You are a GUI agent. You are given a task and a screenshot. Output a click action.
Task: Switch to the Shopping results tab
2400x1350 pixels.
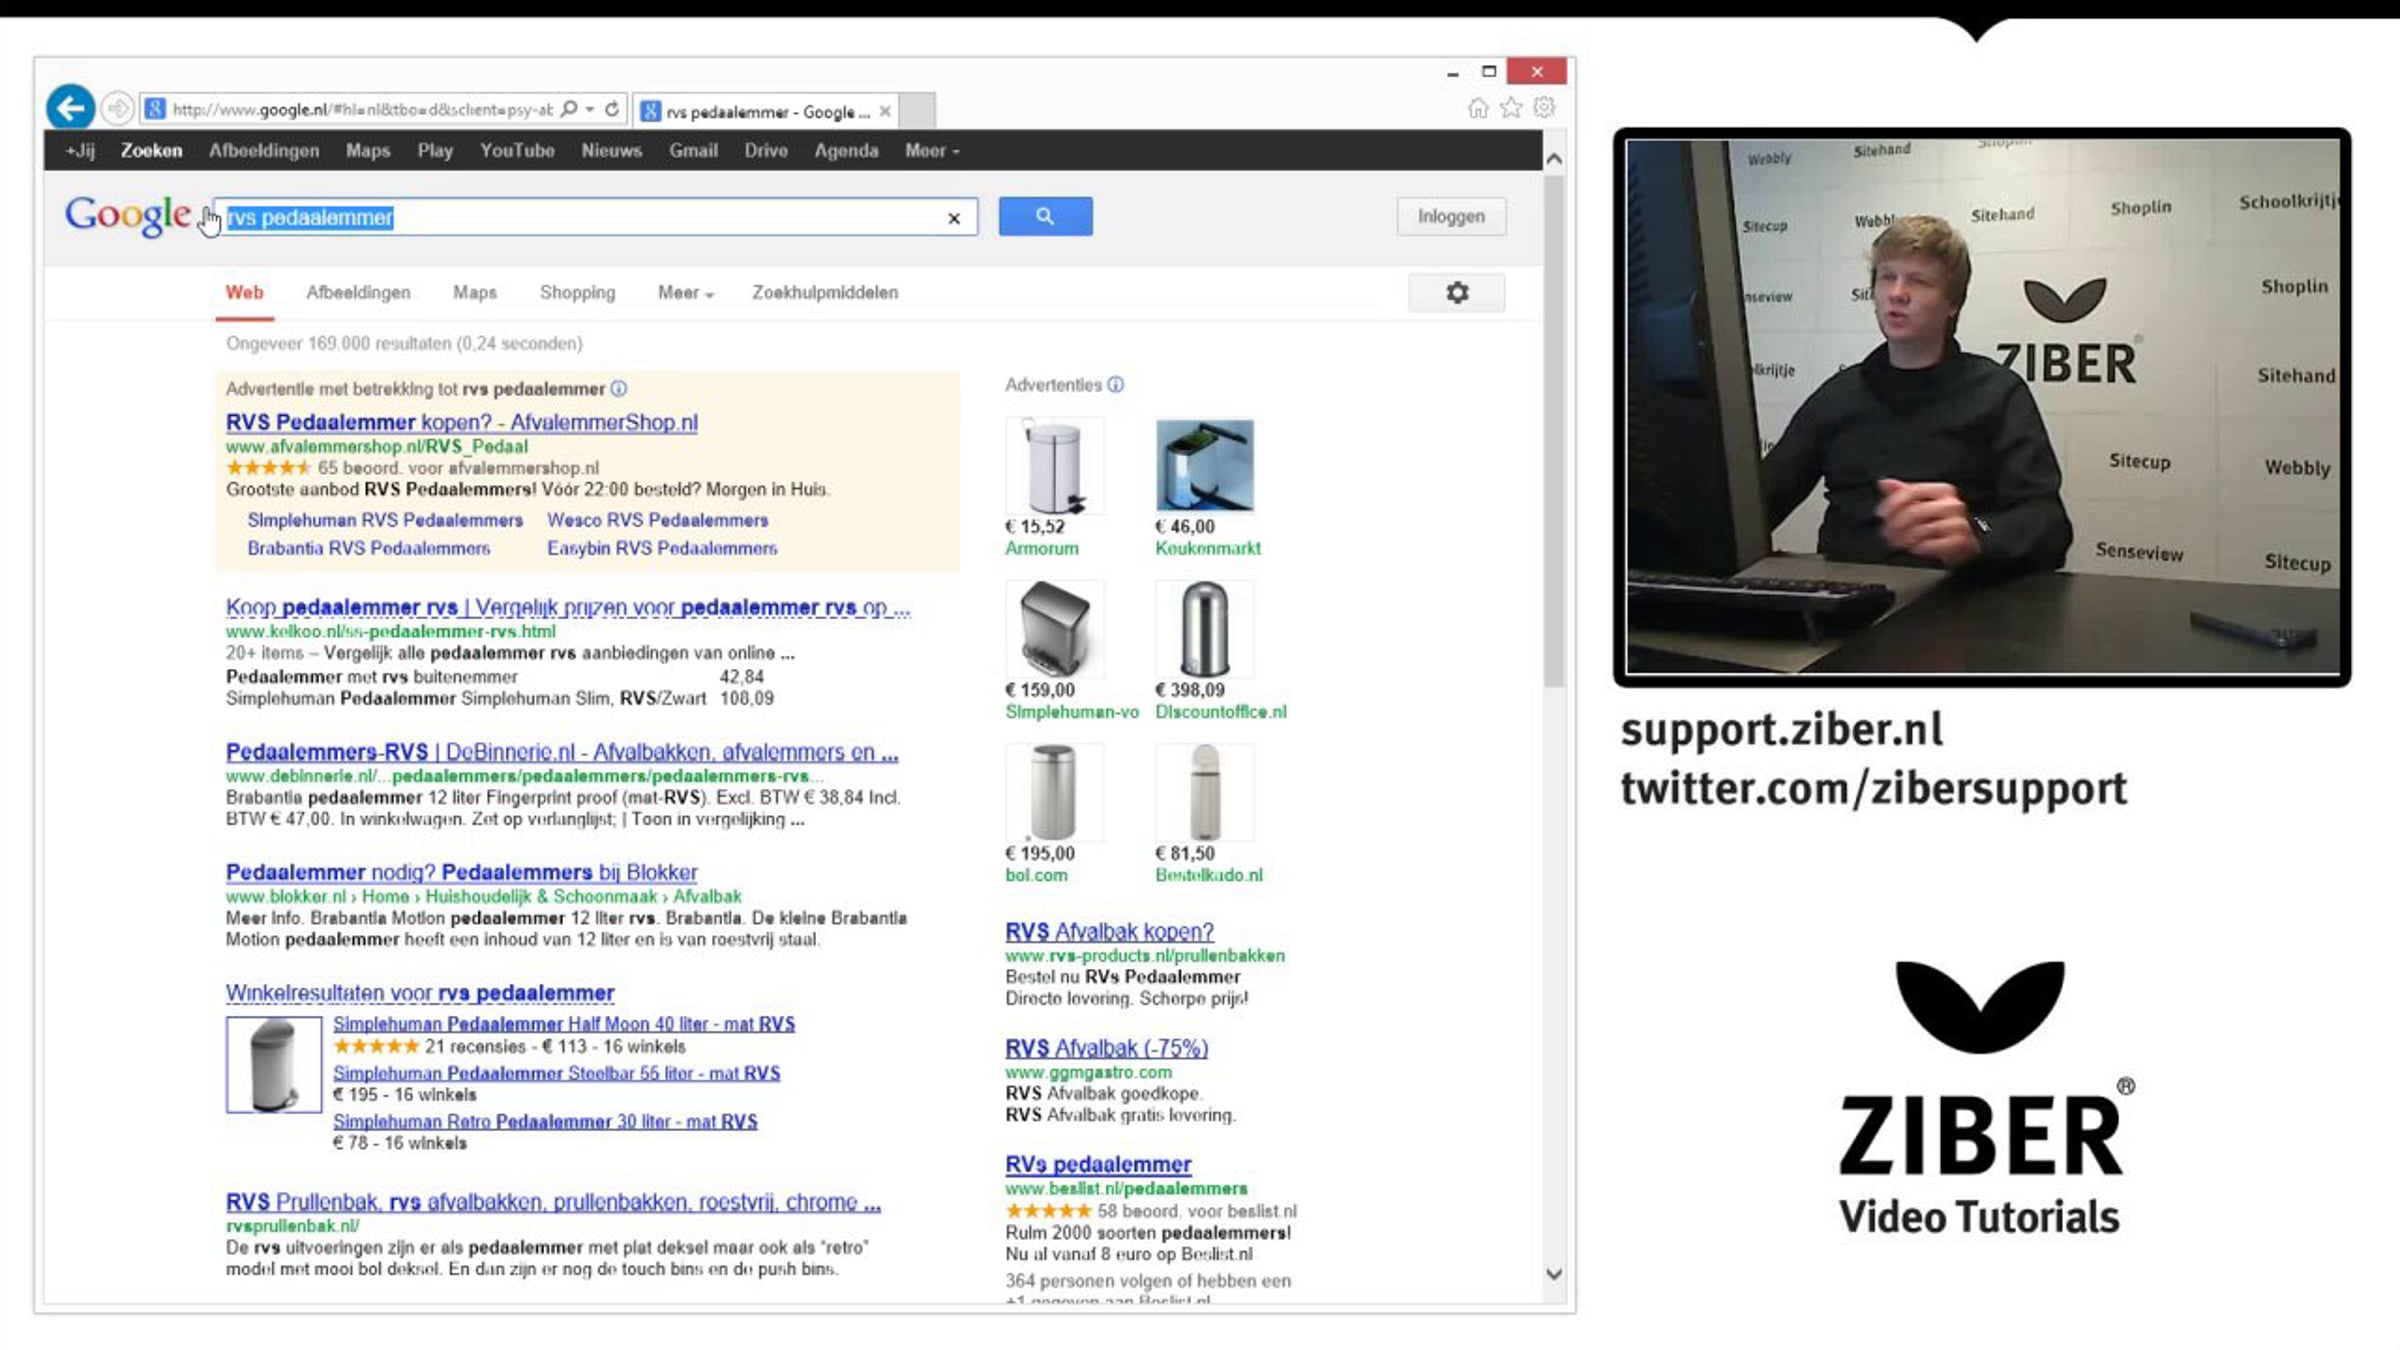click(x=577, y=293)
